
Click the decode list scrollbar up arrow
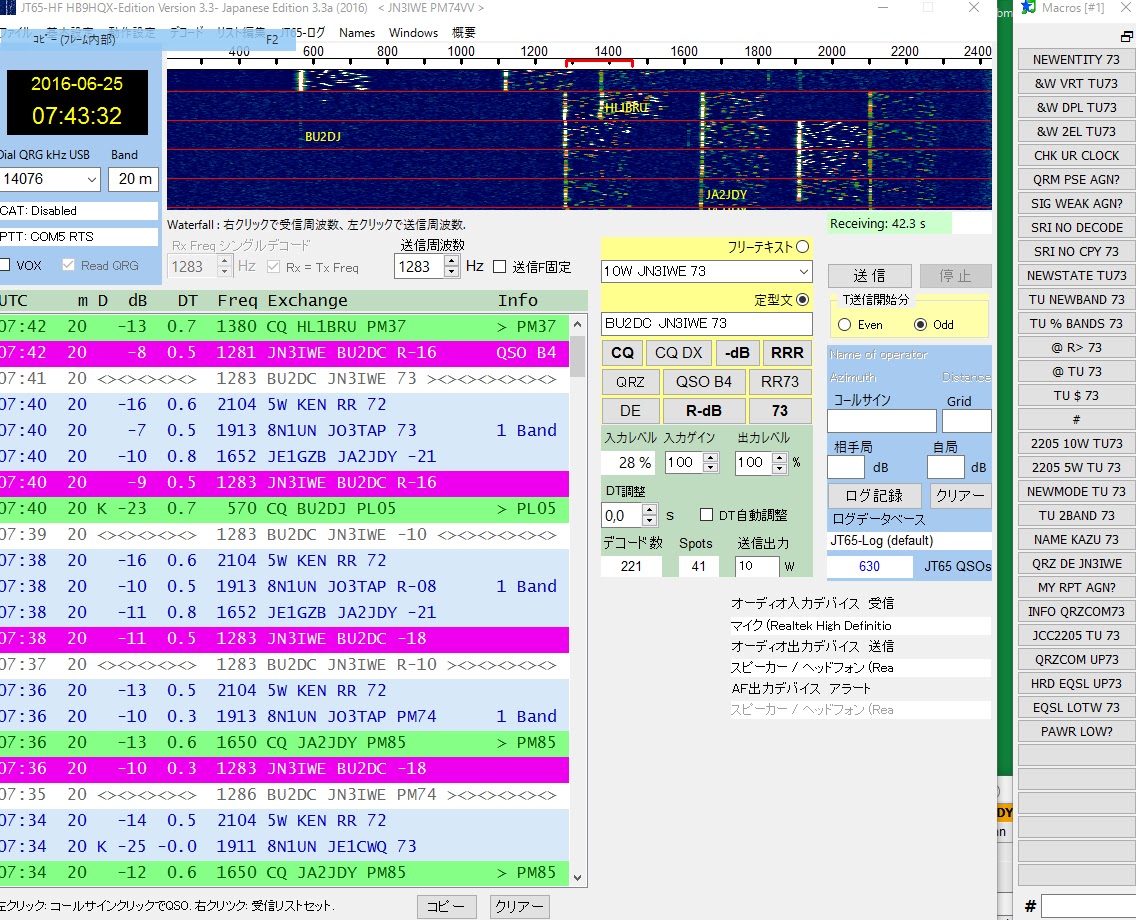577,325
